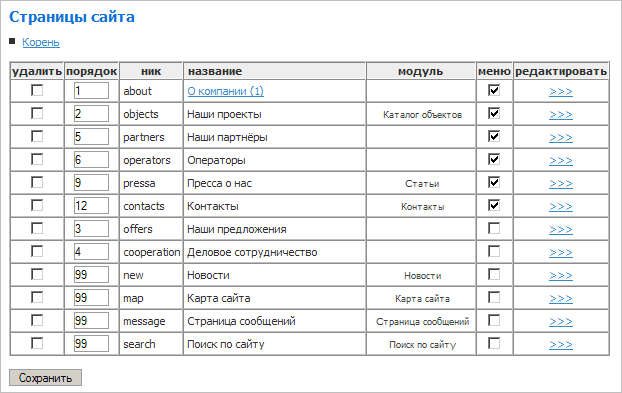Image resolution: width=622 pixels, height=393 pixels.
Task: Open edit arrows for the about page
Action: (561, 92)
